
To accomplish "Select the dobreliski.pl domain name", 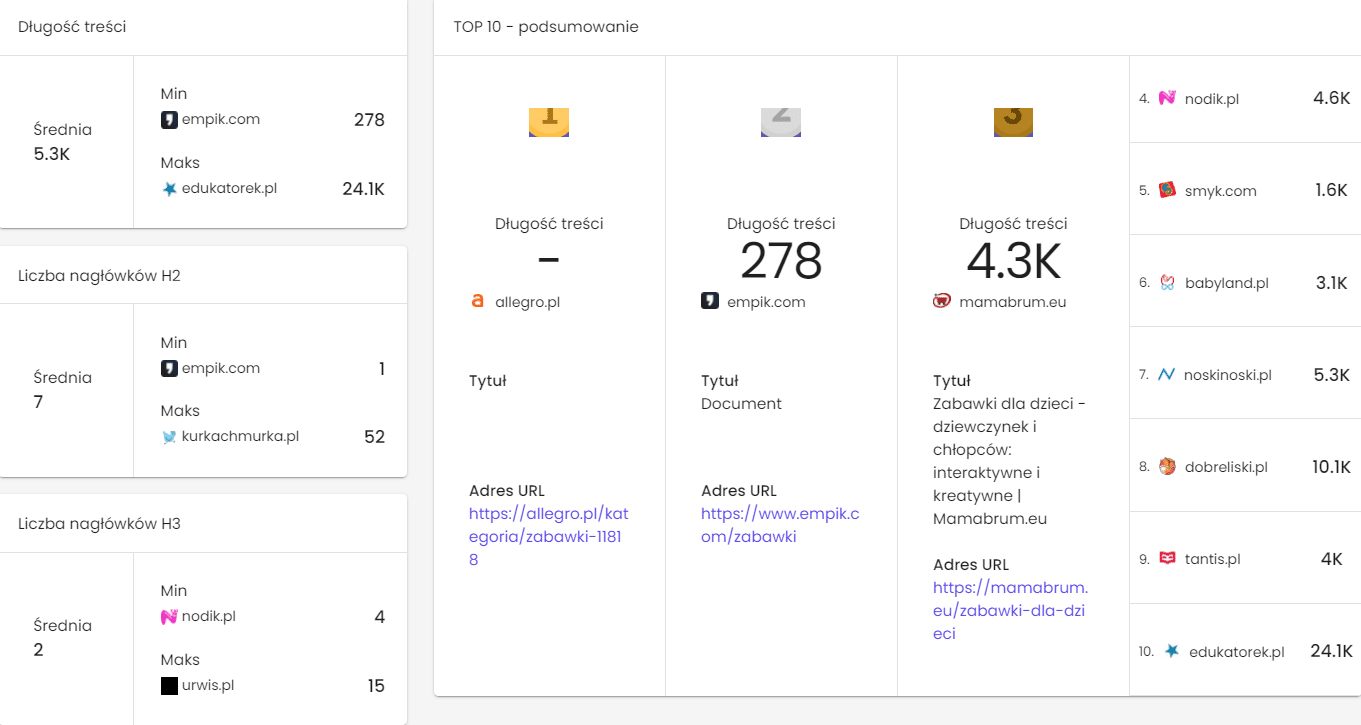I will pos(1226,467).
